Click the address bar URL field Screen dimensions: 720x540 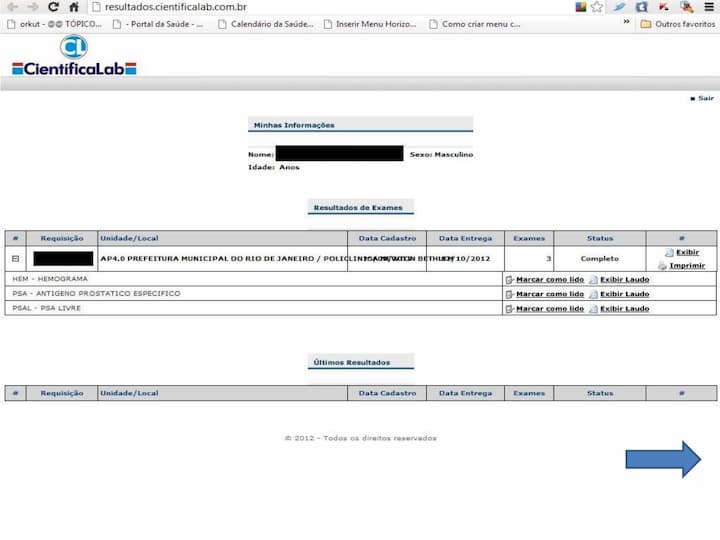coord(300,7)
